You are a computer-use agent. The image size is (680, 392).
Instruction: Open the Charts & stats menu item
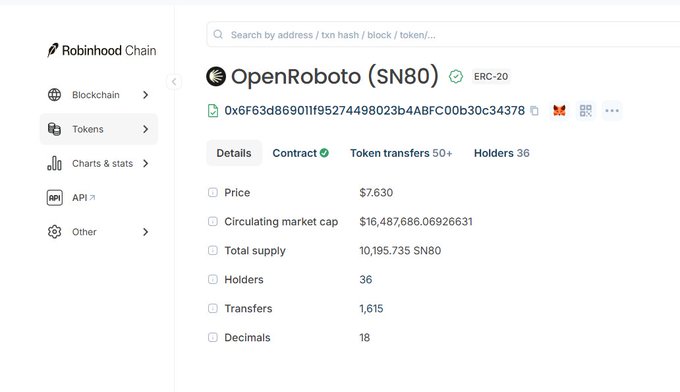coord(99,163)
